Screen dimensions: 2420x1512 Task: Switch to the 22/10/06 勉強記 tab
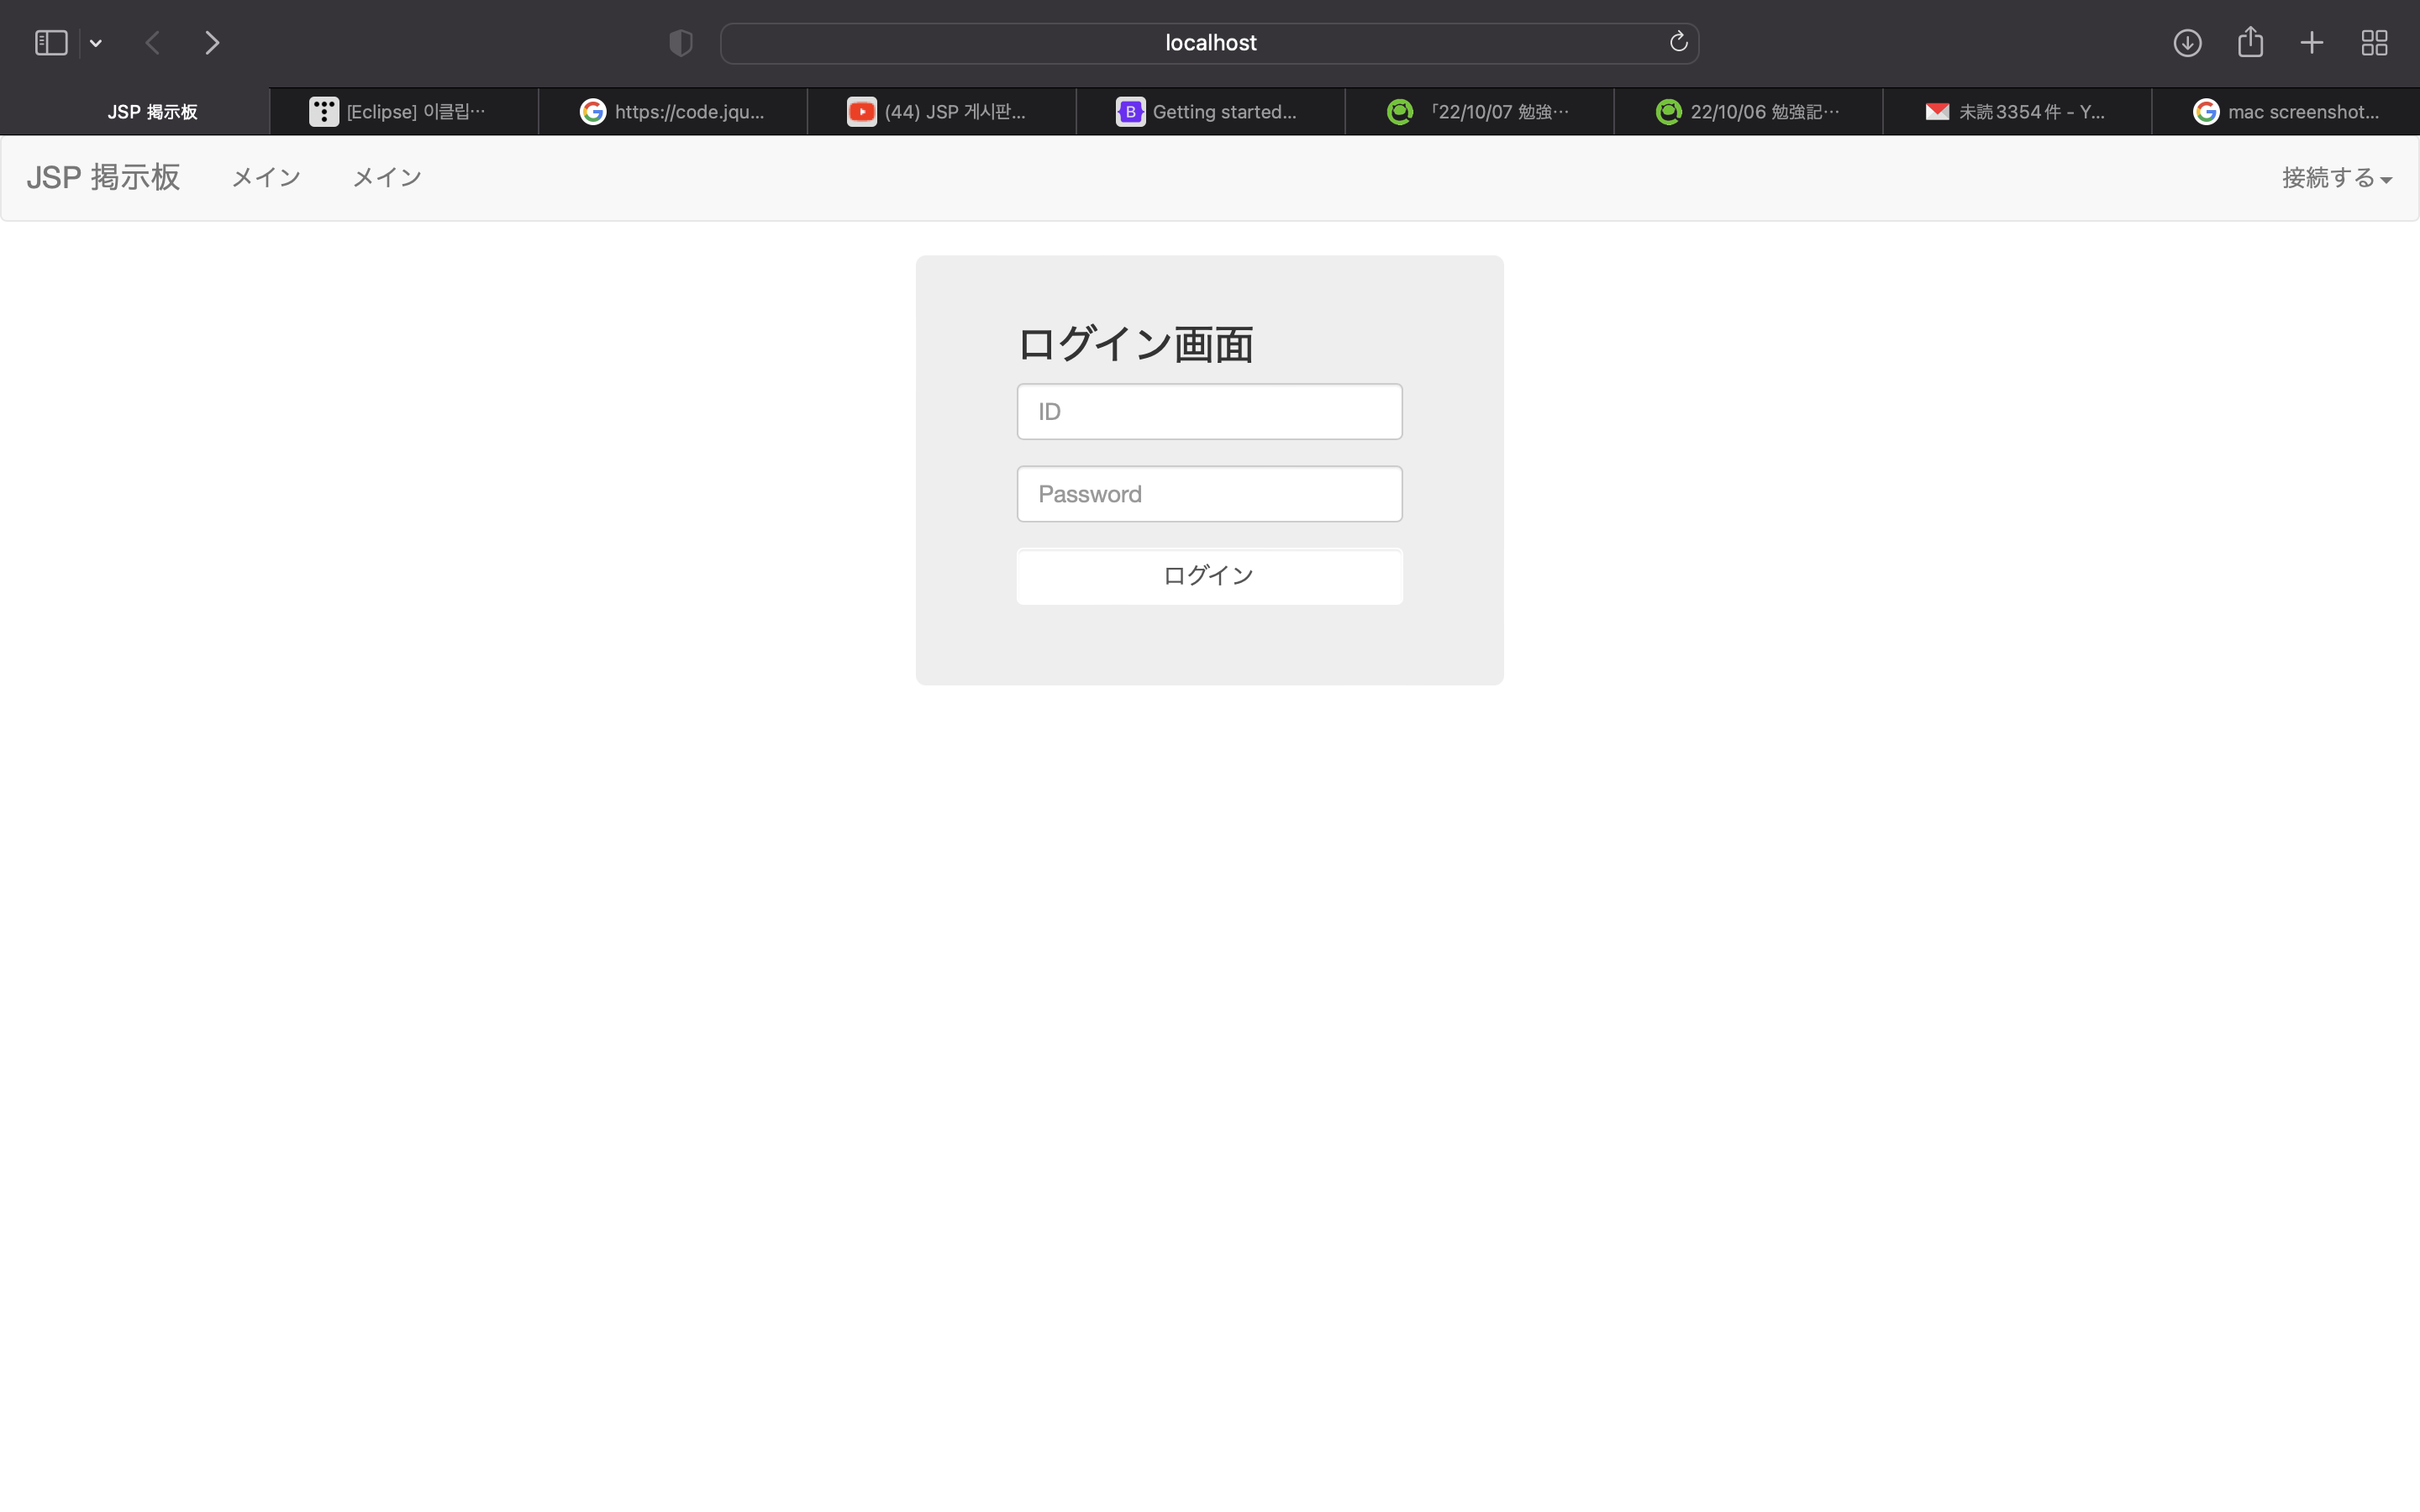(1749, 112)
